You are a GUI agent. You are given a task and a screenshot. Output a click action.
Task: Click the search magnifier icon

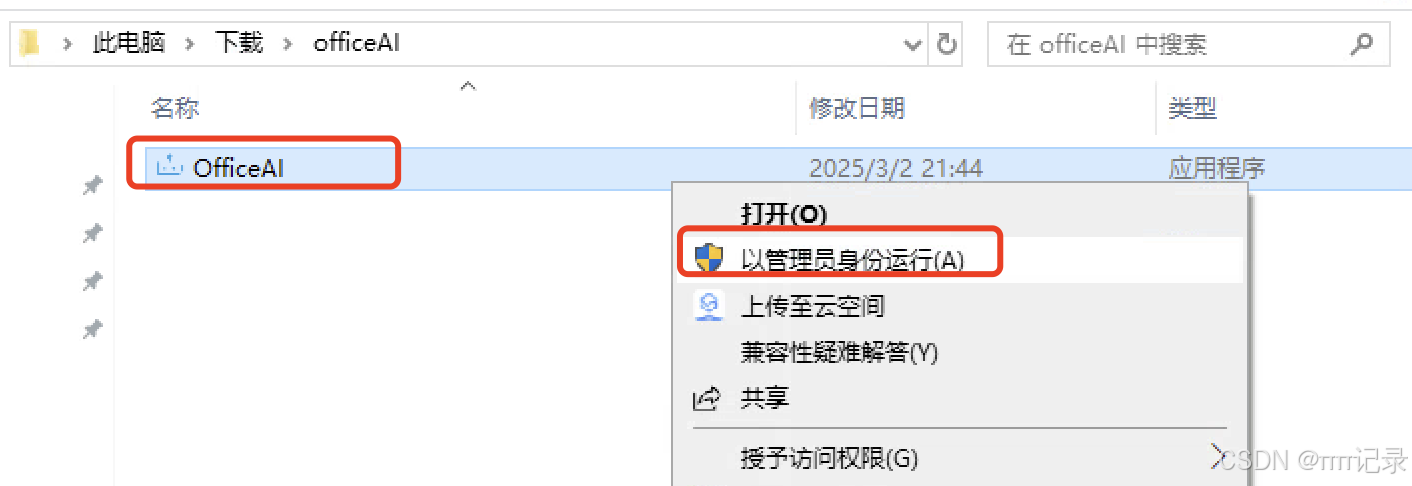point(1361,44)
